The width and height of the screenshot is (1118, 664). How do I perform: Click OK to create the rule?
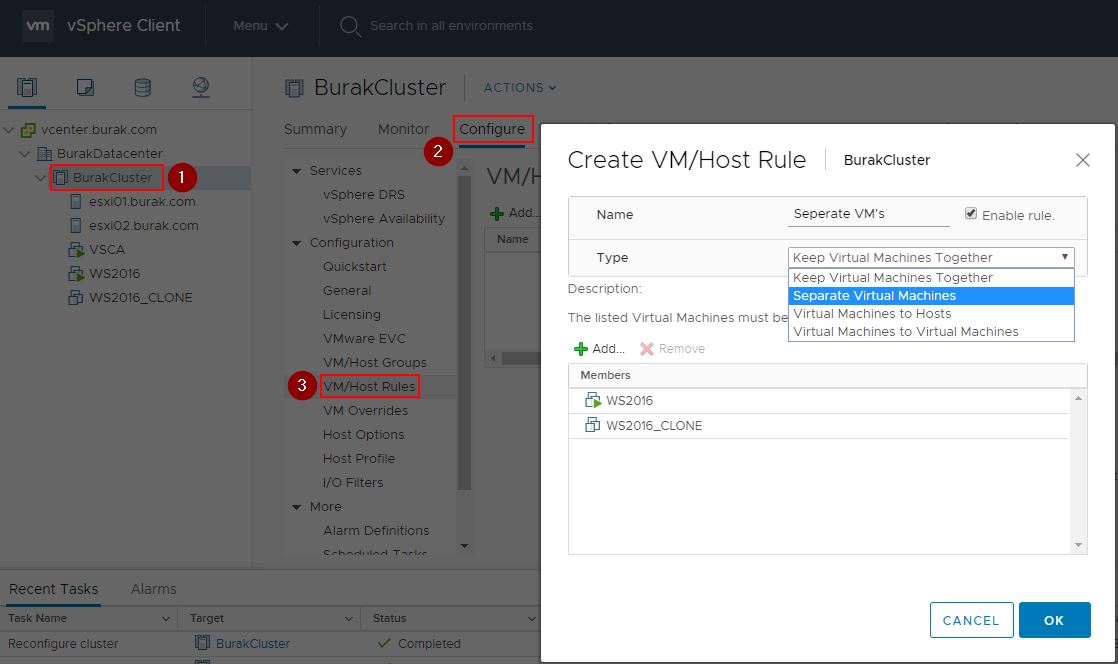tap(1055, 620)
